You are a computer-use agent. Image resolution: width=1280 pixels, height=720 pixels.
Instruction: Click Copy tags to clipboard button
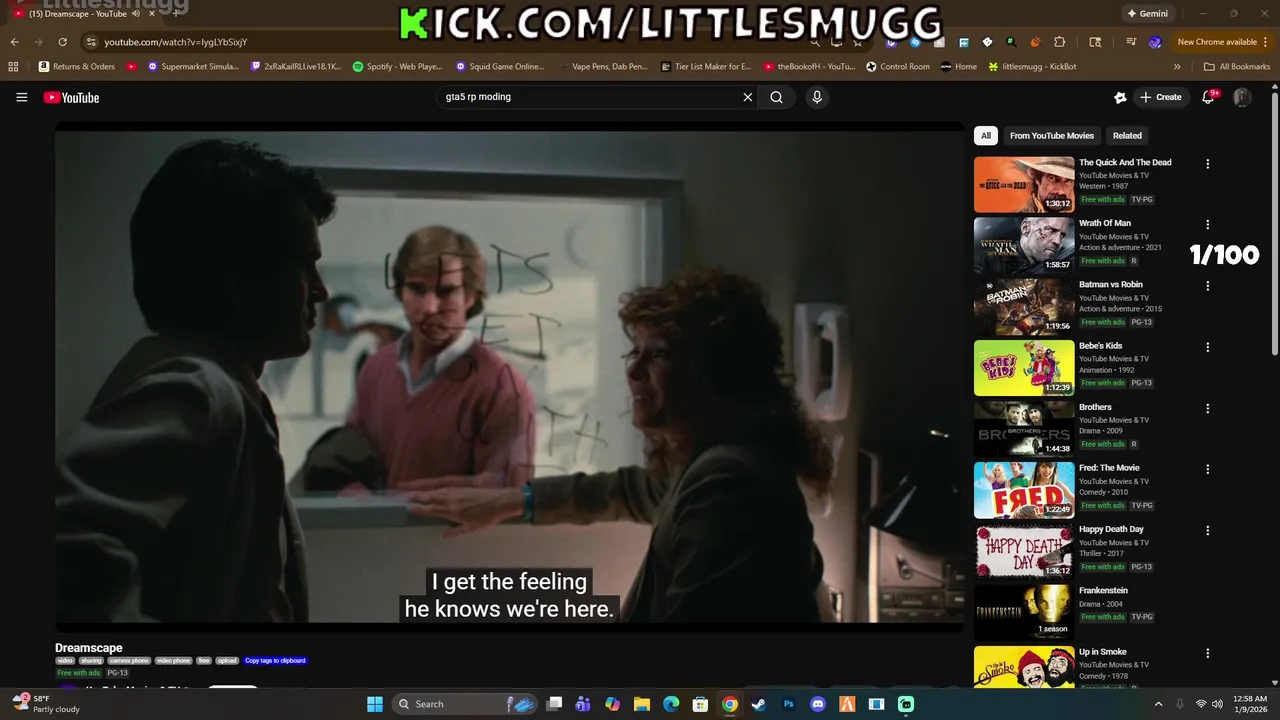pos(275,661)
